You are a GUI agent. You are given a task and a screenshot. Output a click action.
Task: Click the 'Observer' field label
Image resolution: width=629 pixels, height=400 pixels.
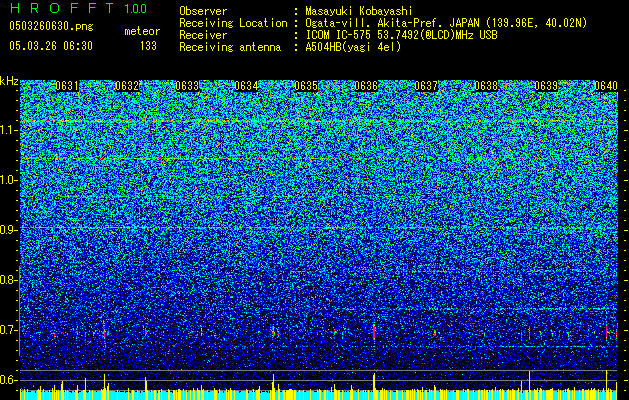click(x=203, y=11)
